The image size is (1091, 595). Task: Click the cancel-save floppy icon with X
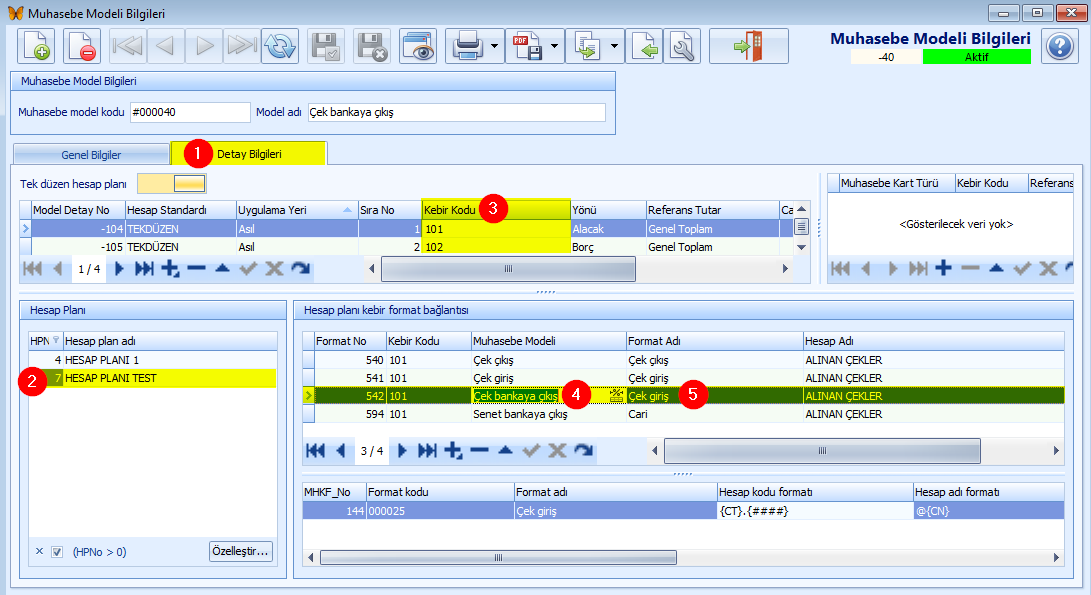click(372, 47)
